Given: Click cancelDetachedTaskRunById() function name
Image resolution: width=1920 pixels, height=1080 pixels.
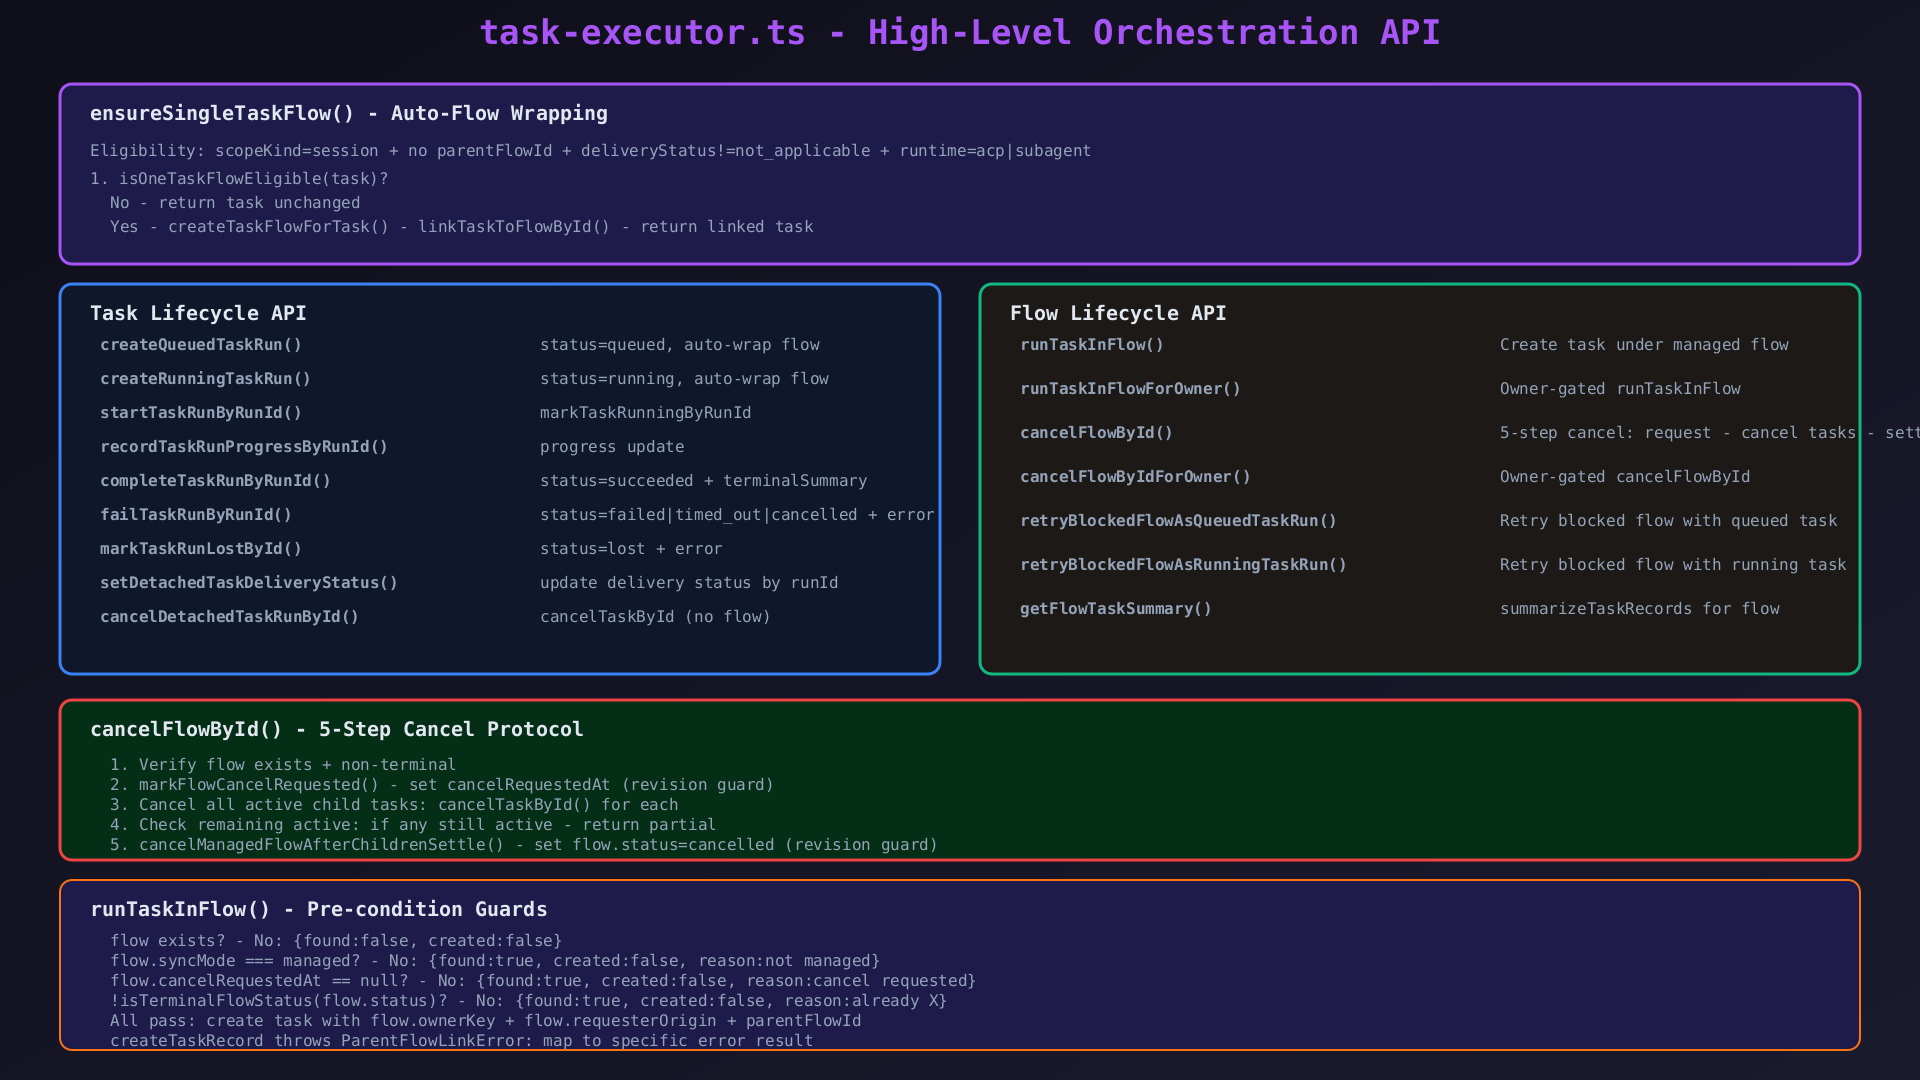Looking at the screenshot, I should pyautogui.click(x=229, y=617).
